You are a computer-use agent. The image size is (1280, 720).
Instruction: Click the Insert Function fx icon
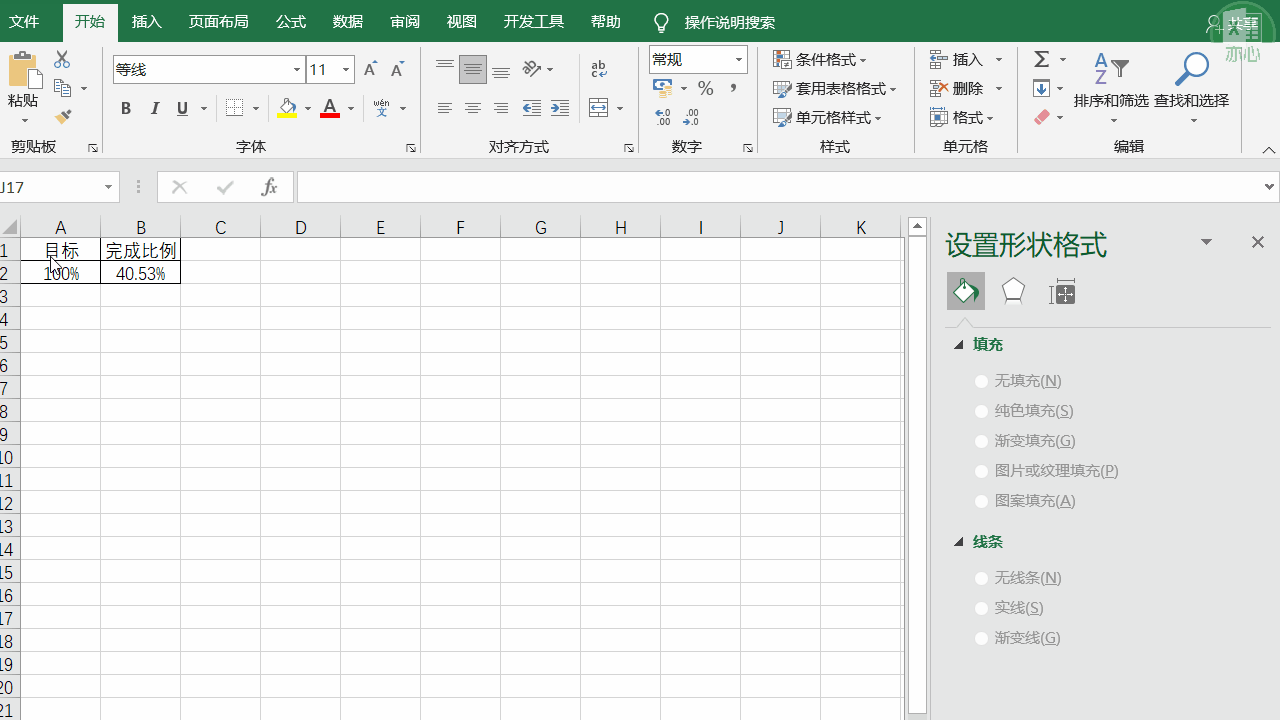(269, 187)
